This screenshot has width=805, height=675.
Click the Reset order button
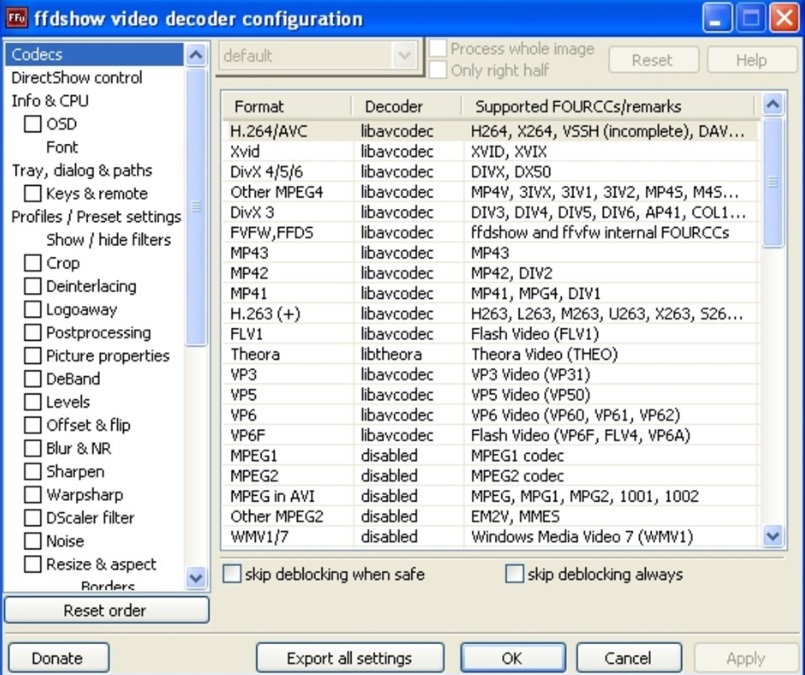pos(105,610)
